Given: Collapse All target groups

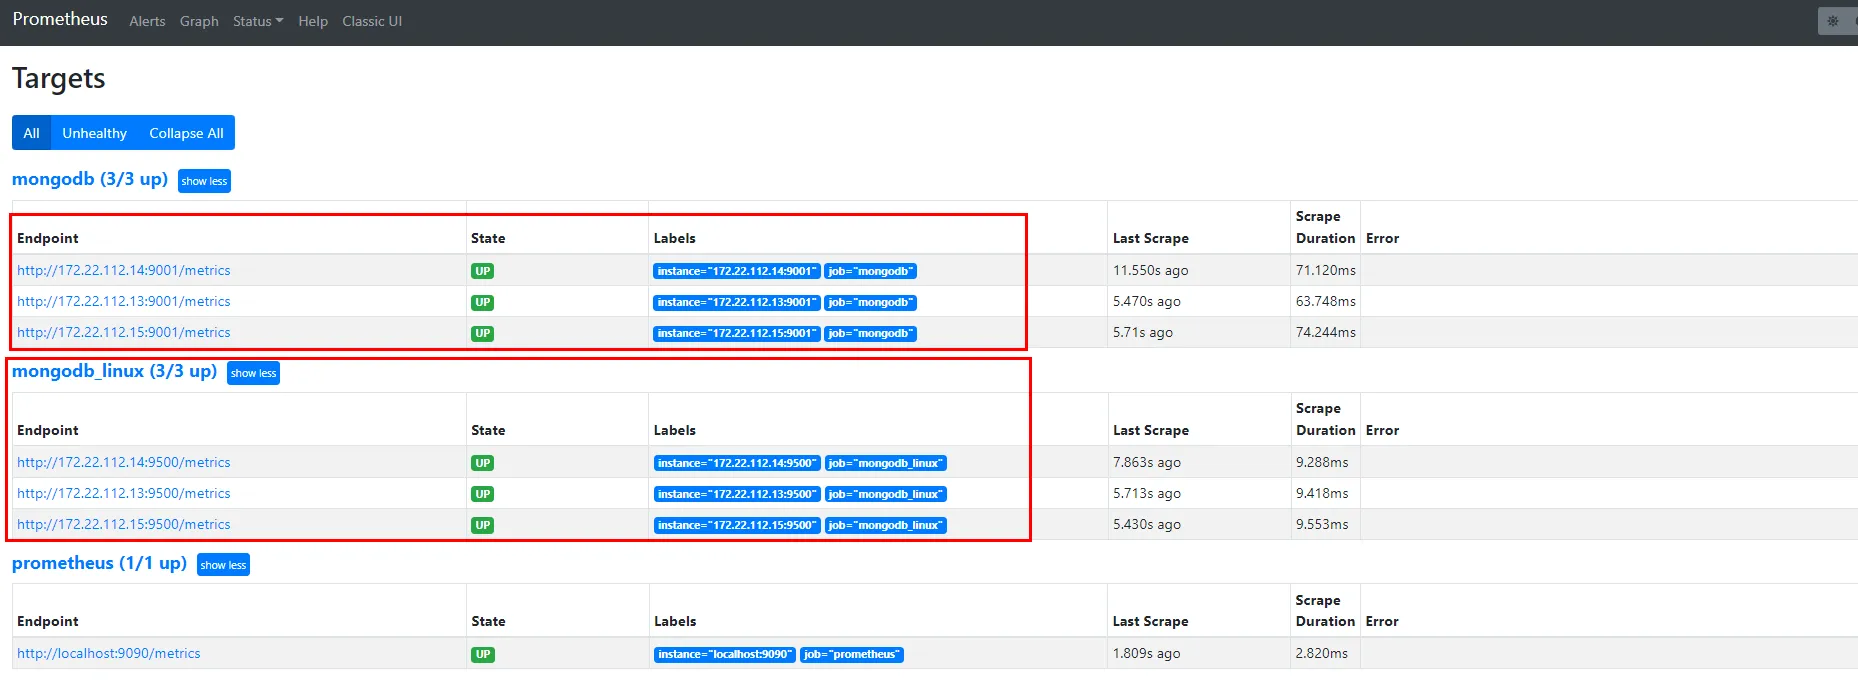Looking at the screenshot, I should [x=186, y=133].
